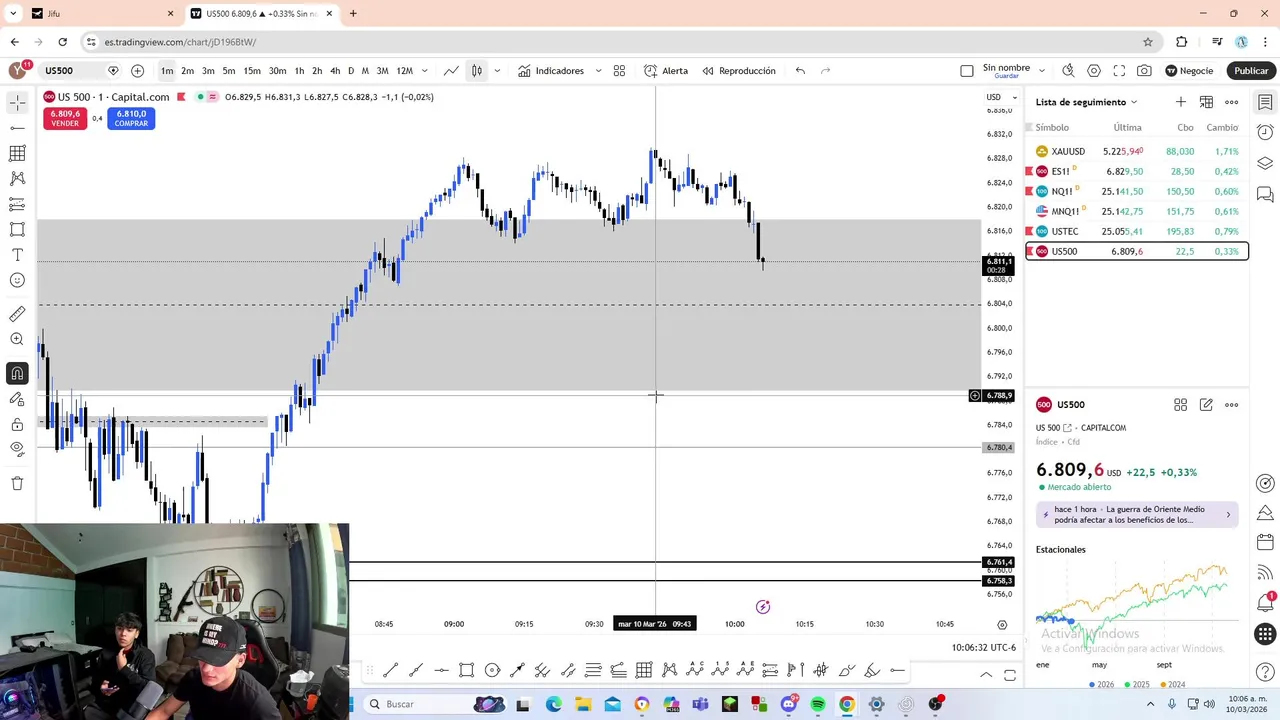This screenshot has width=1280, height=720.
Task: Expand the chart type dropdown arrow
Action: pos(497,71)
